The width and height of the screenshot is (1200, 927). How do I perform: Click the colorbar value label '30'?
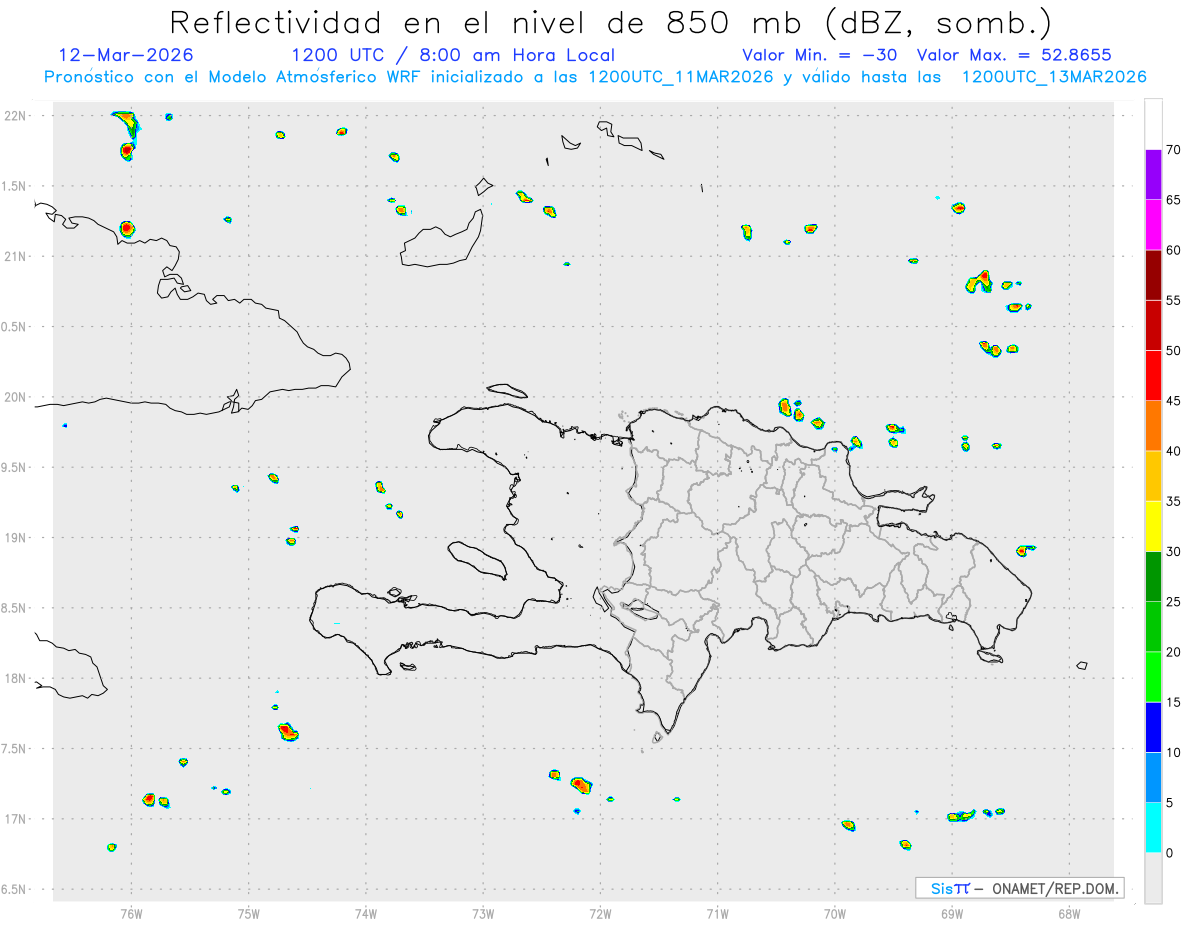[1173, 552]
